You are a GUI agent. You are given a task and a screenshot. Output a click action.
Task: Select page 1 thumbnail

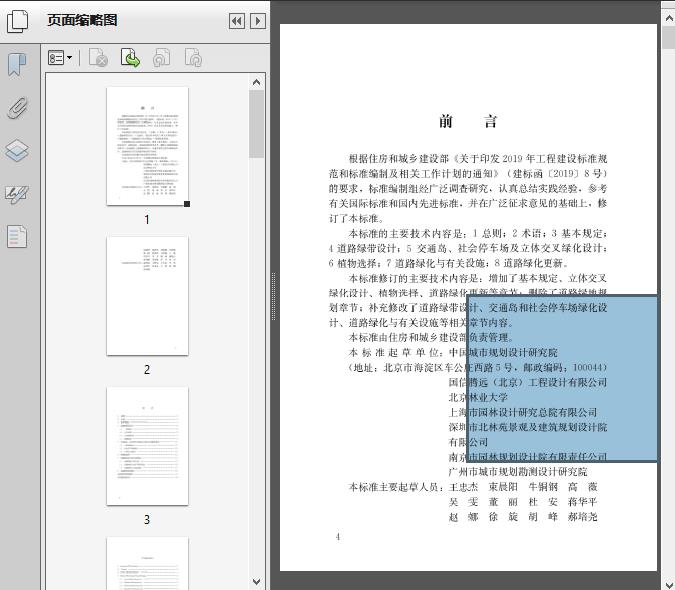pyautogui.click(x=147, y=146)
